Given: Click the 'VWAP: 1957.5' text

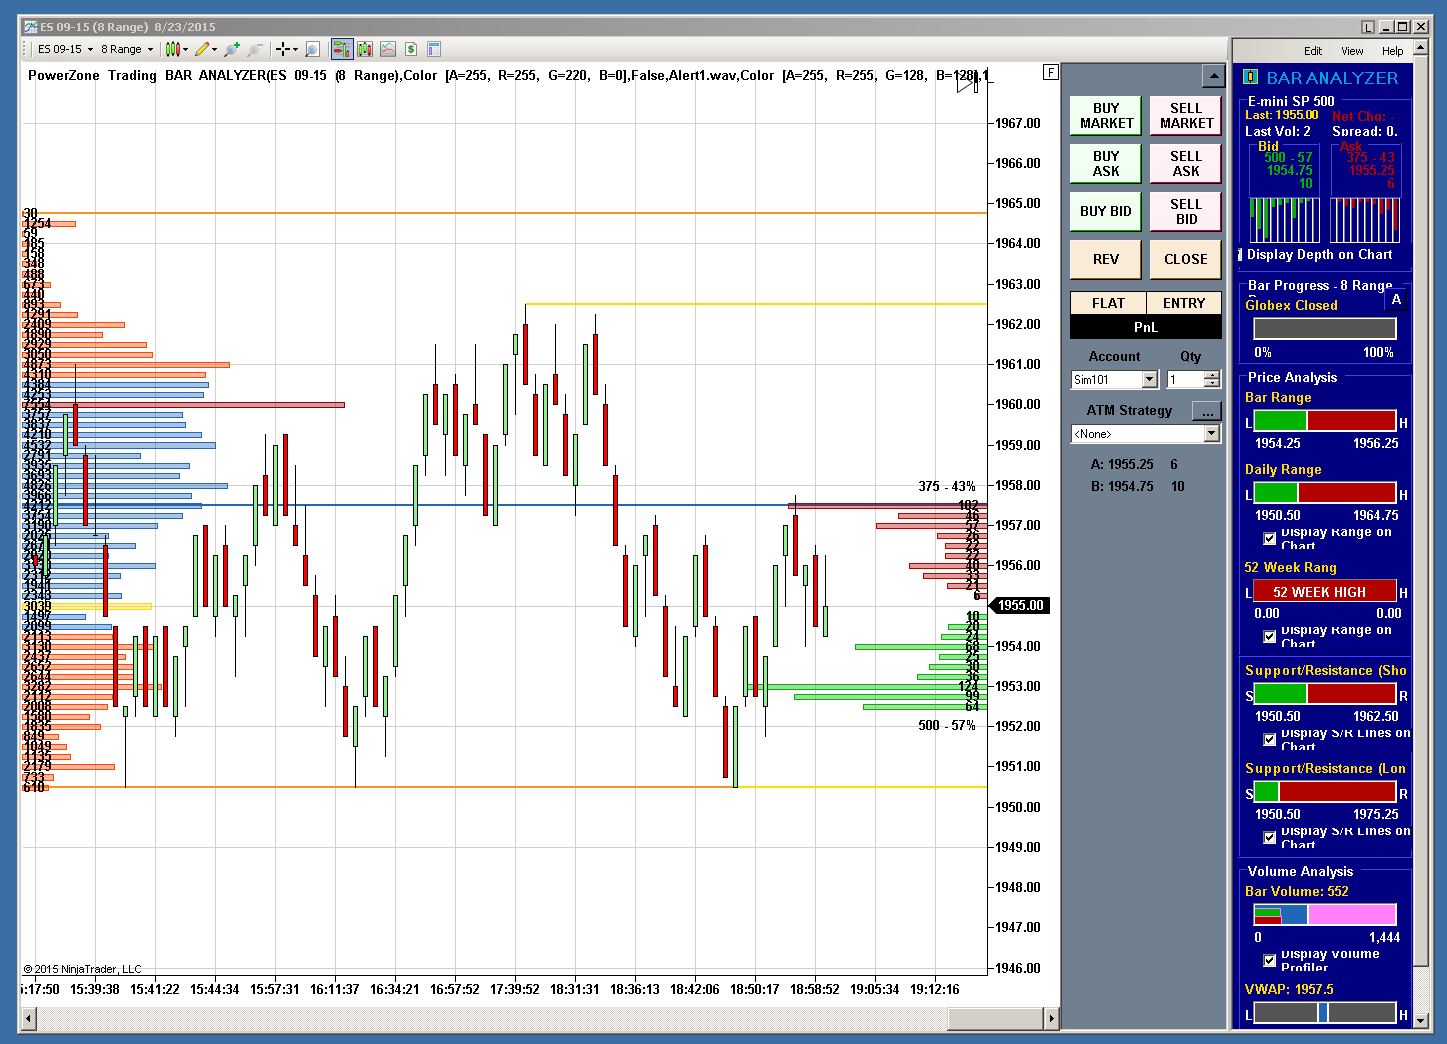Looking at the screenshot, I should click(1289, 989).
